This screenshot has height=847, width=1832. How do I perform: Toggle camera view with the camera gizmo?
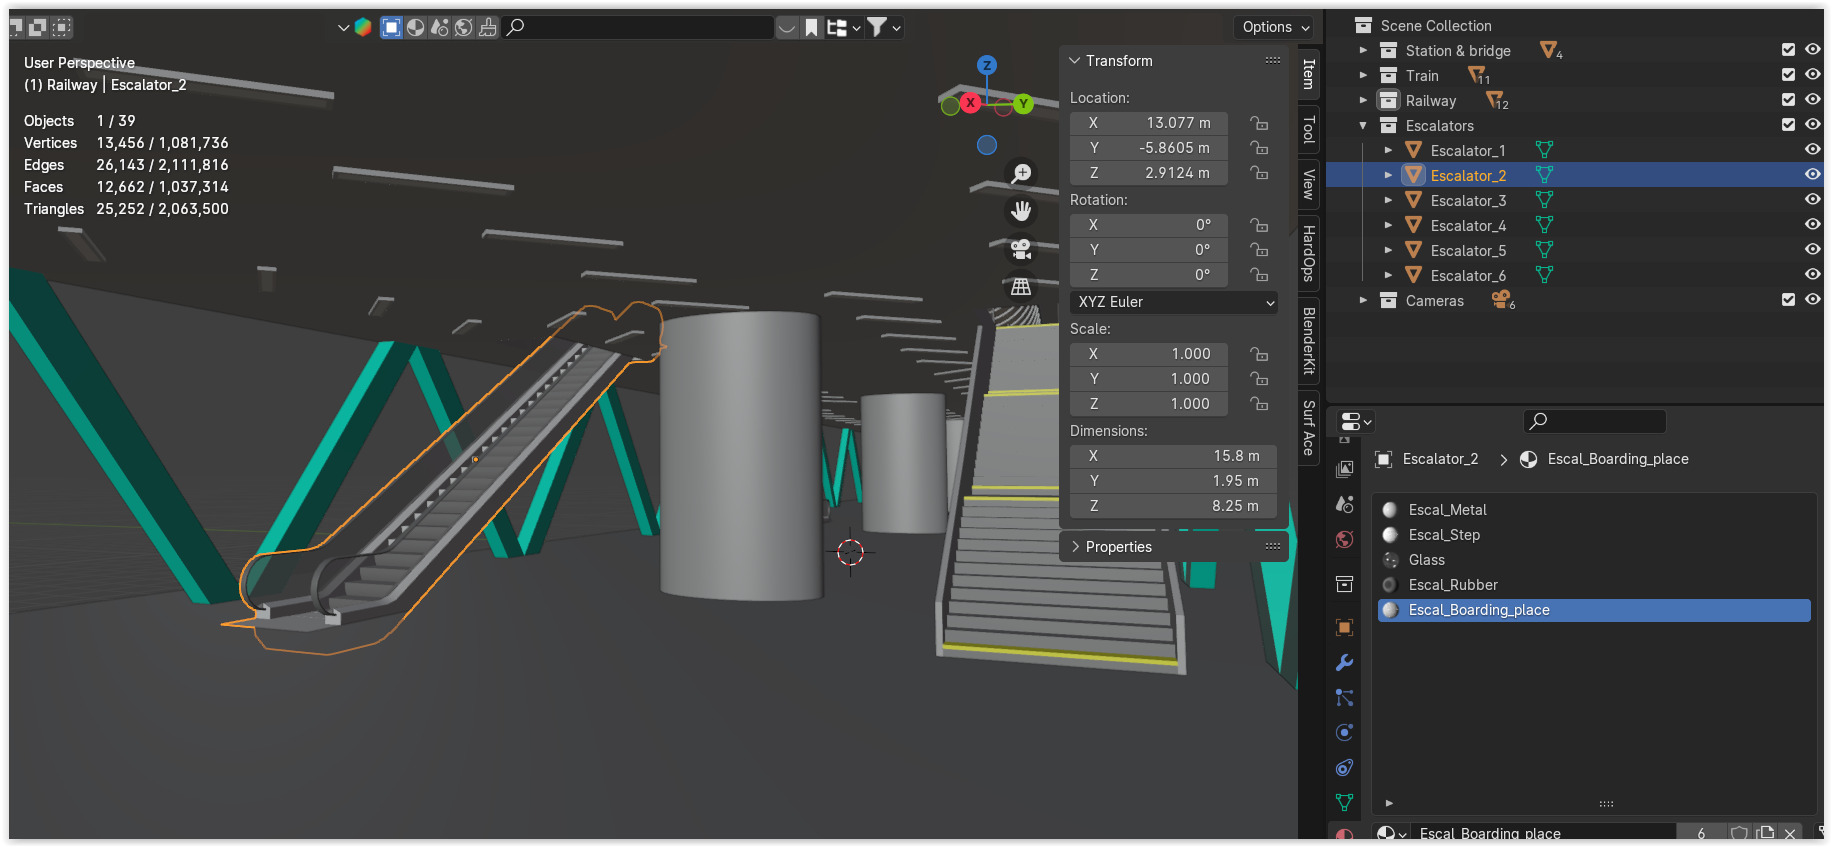point(1021,249)
